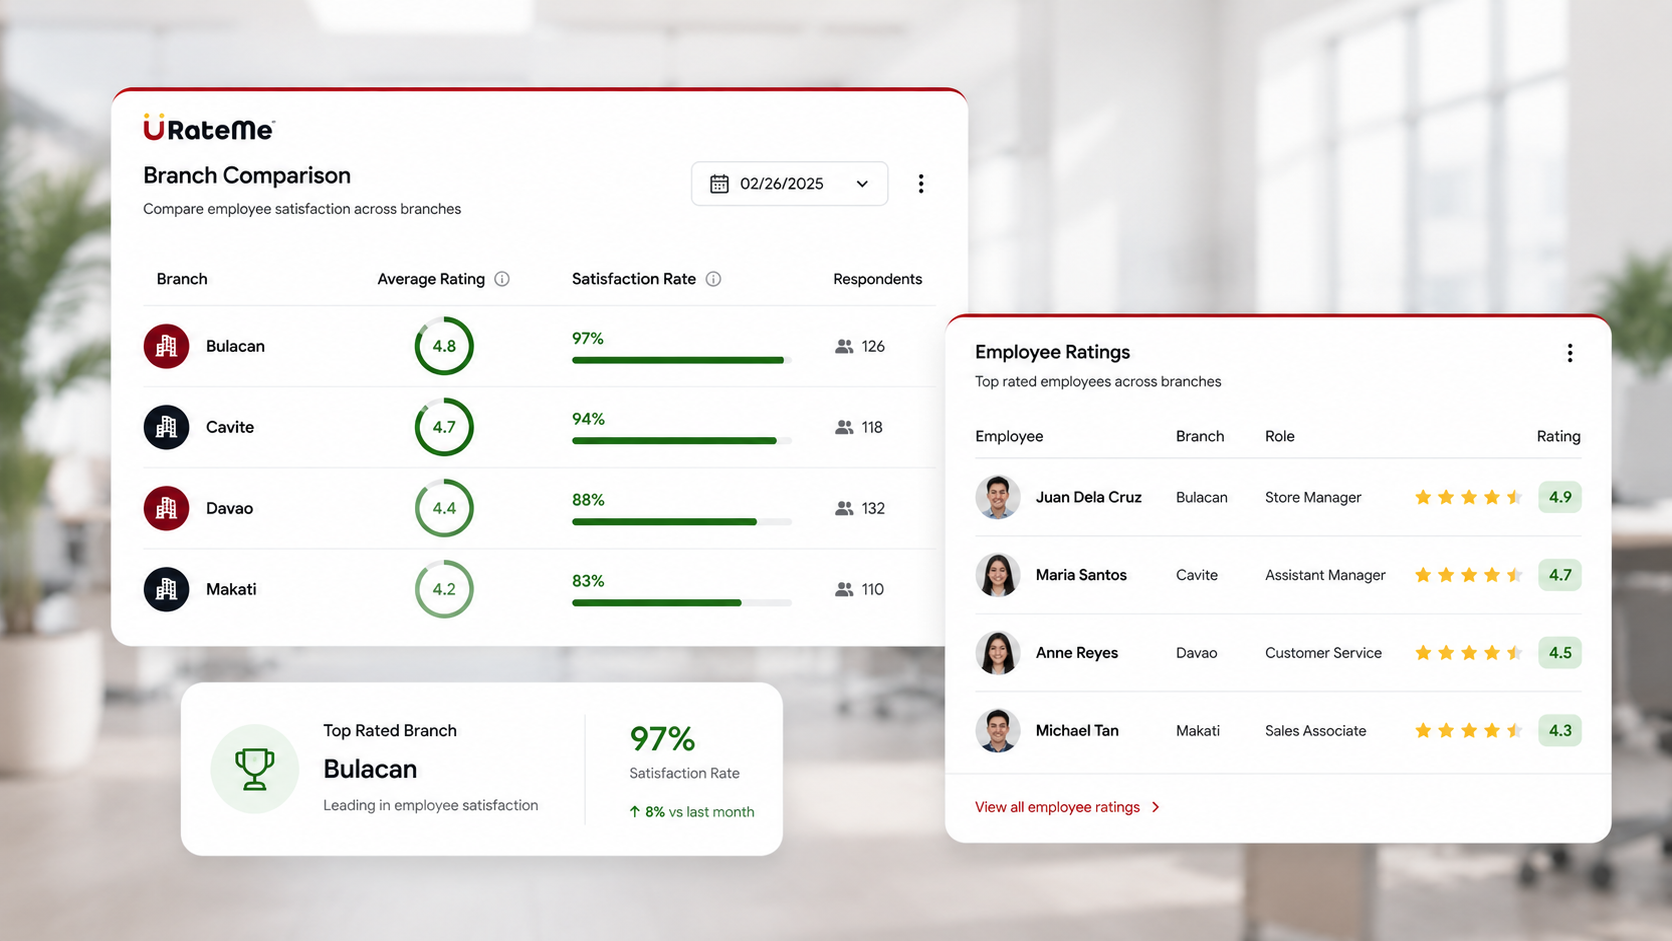This screenshot has width=1672, height=941.
Task: Click the 83% satisfaction bar for Makati
Action: (682, 603)
